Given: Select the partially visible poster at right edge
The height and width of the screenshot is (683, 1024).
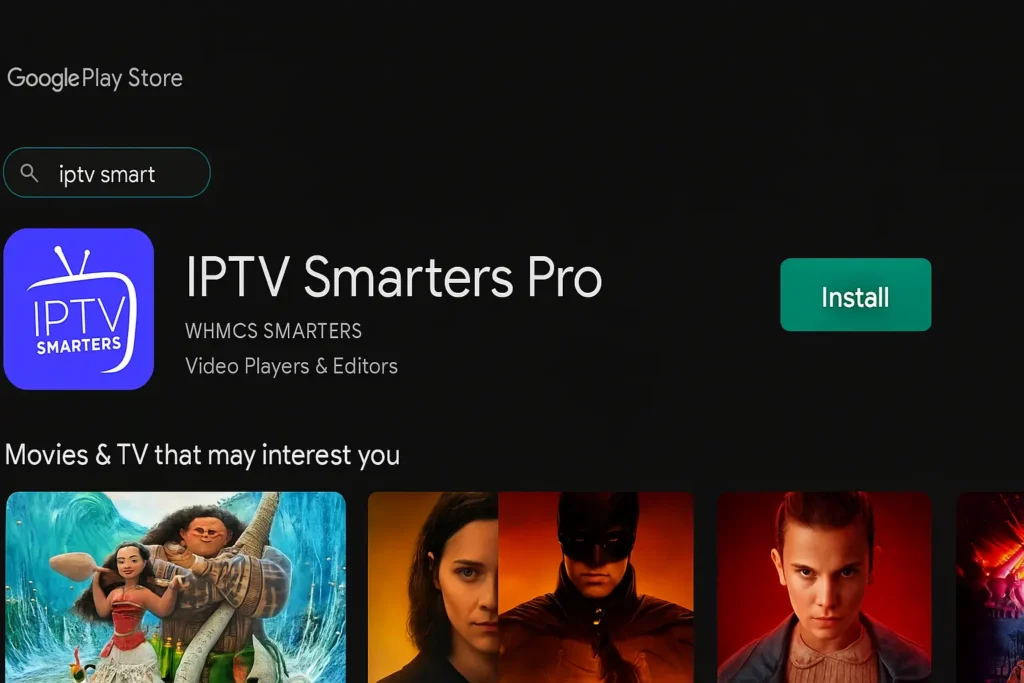Looking at the screenshot, I should click(990, 587).
